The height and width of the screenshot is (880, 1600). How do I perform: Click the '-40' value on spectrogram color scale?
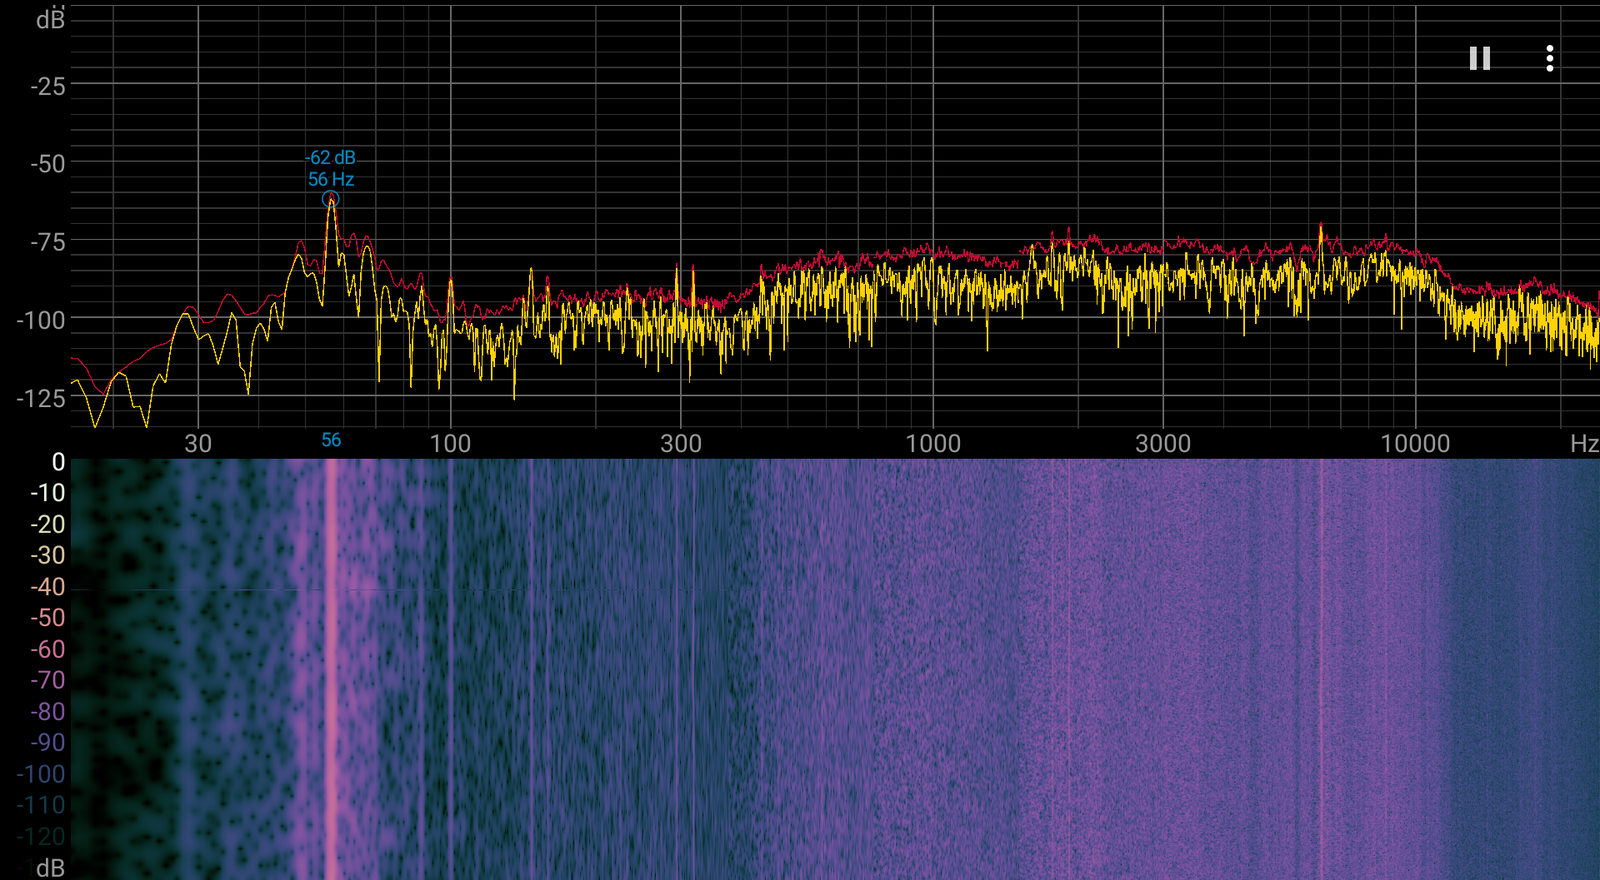coord(48,587)
